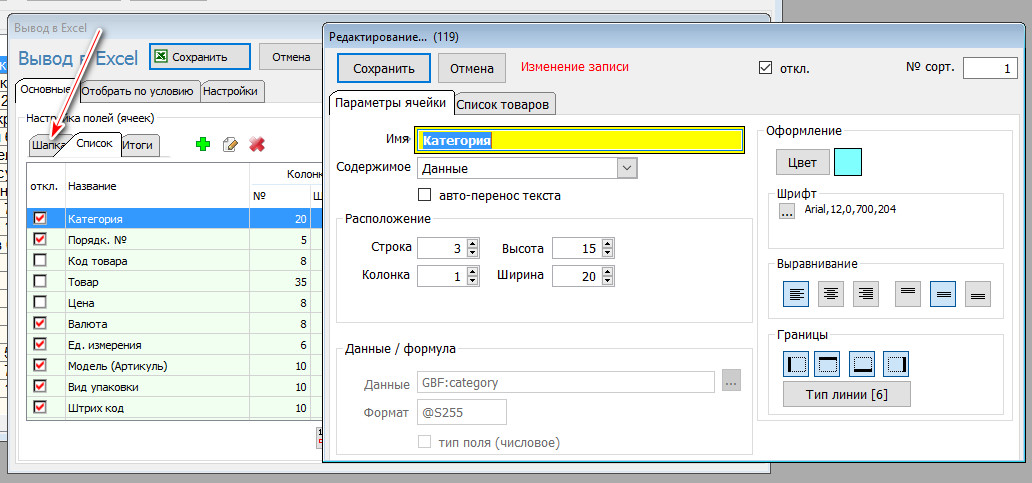Open the Содержимое dropdown
The image size is (1032, 483).
point(627,168)
